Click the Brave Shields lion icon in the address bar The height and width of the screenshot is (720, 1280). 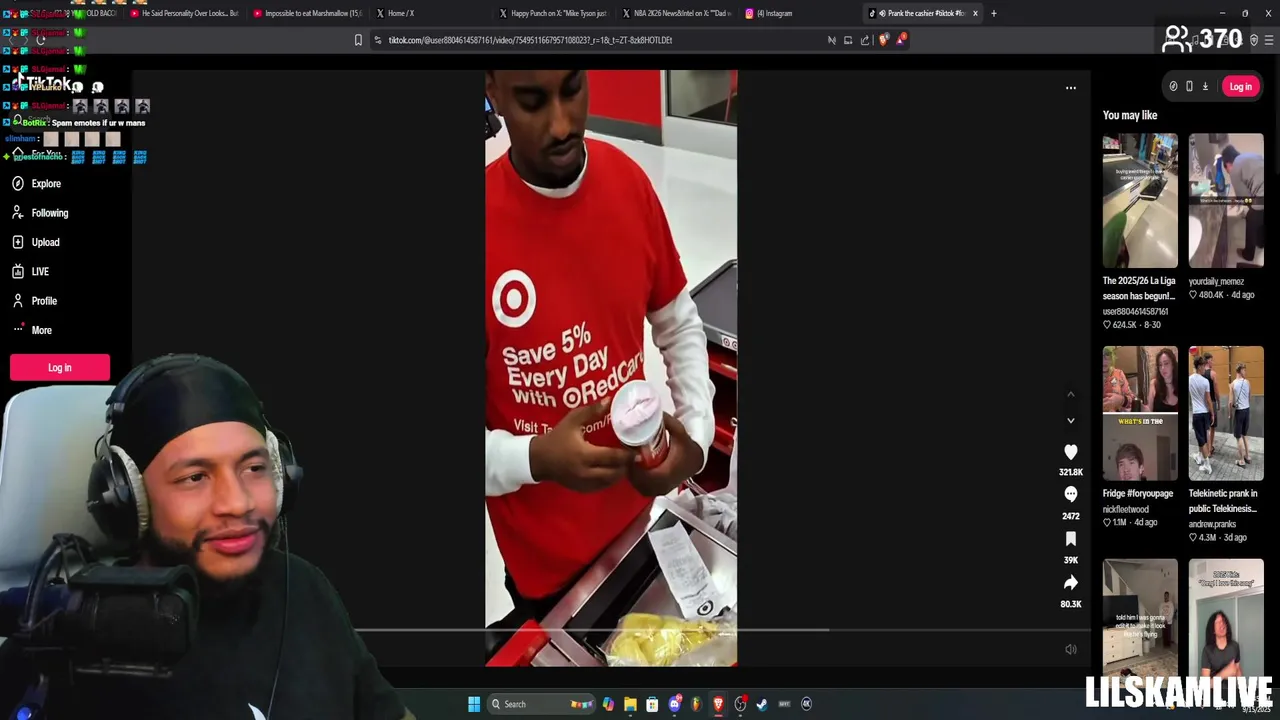(883, 40)
